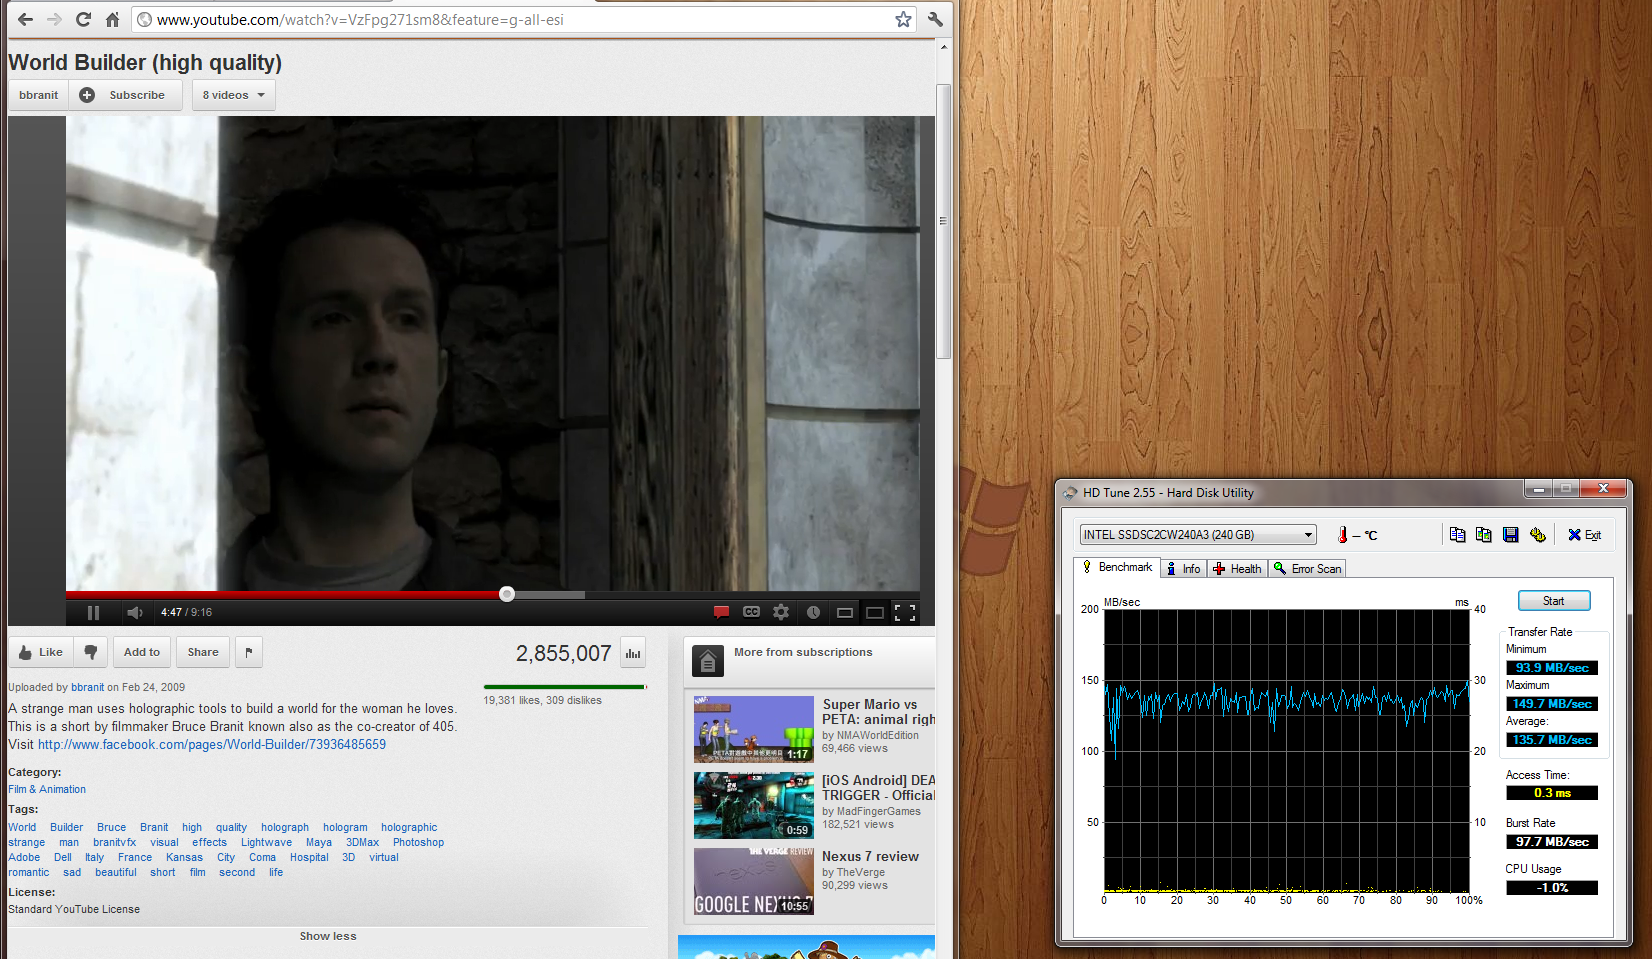
Task: Open the Nexus 7 review video title
Action: (870, 856)
